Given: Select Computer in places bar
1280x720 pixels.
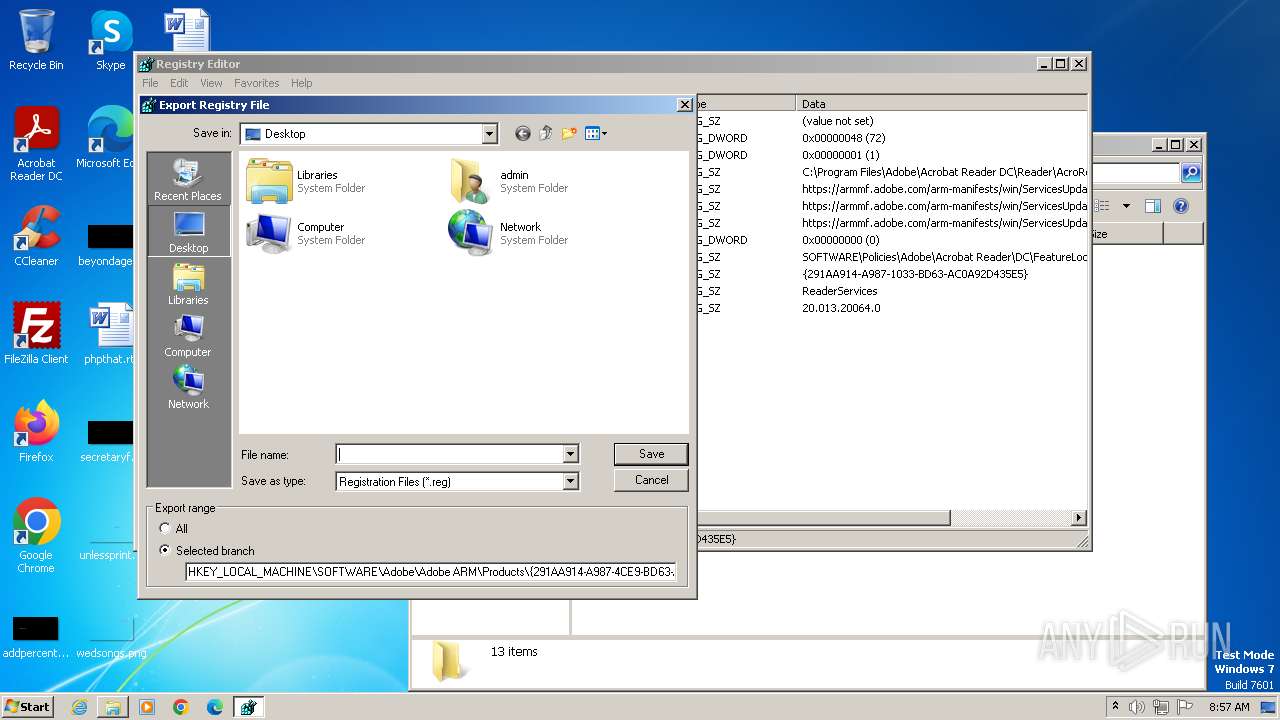Looking at the screenshot, I should [188, 336].
